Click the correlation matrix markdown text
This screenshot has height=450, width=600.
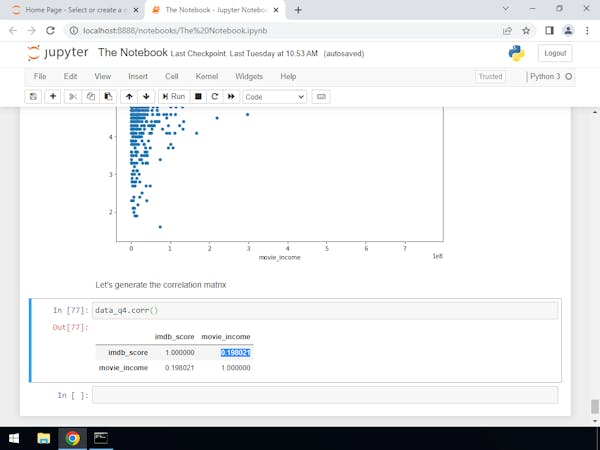161,285
